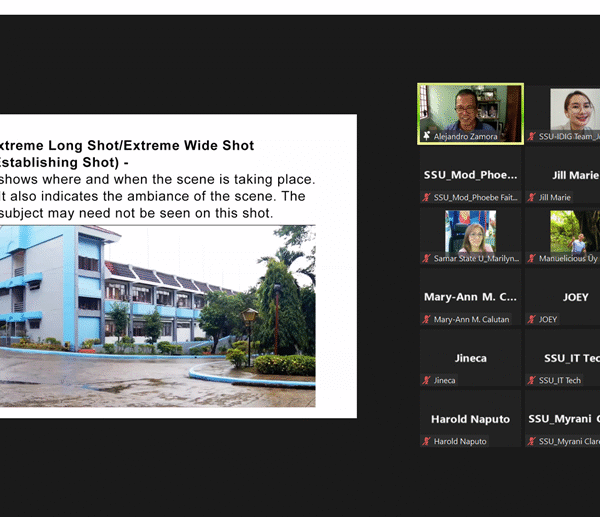600x517 pixels.
Task: Open Samar State U_Marilyn video thumbnail
Action: tap(470, 232)
